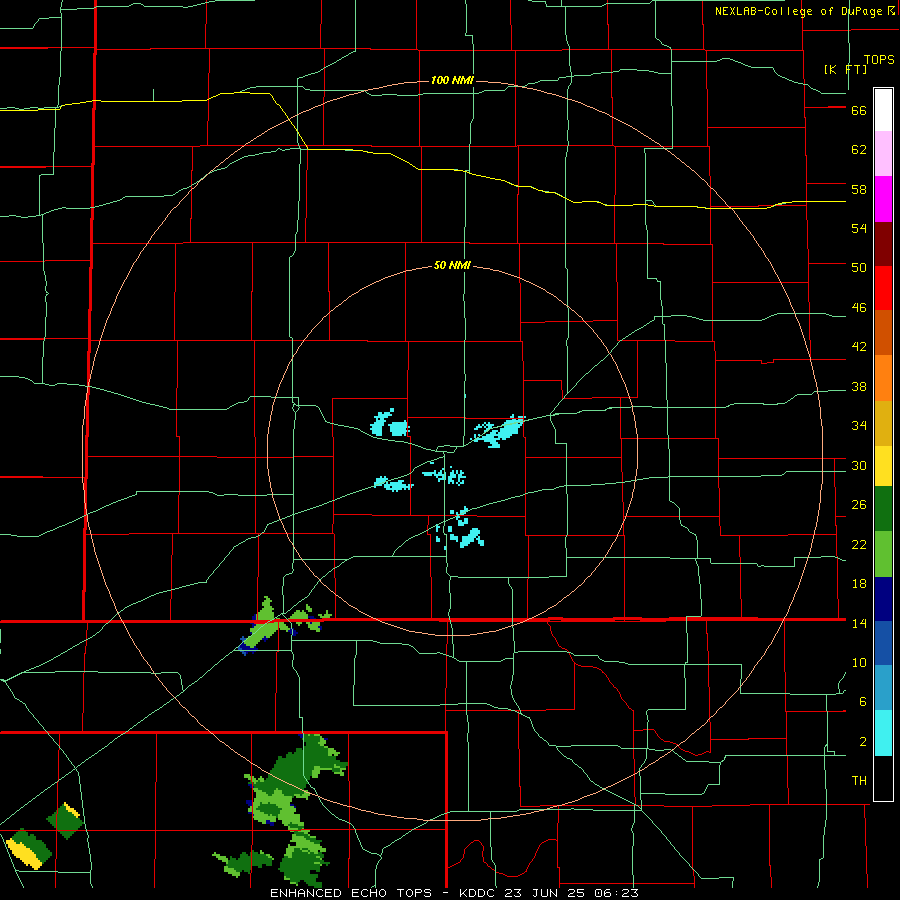The image size is (900, 900).
Task: Click the 62 legend value
Action: (x=859, y=150)
